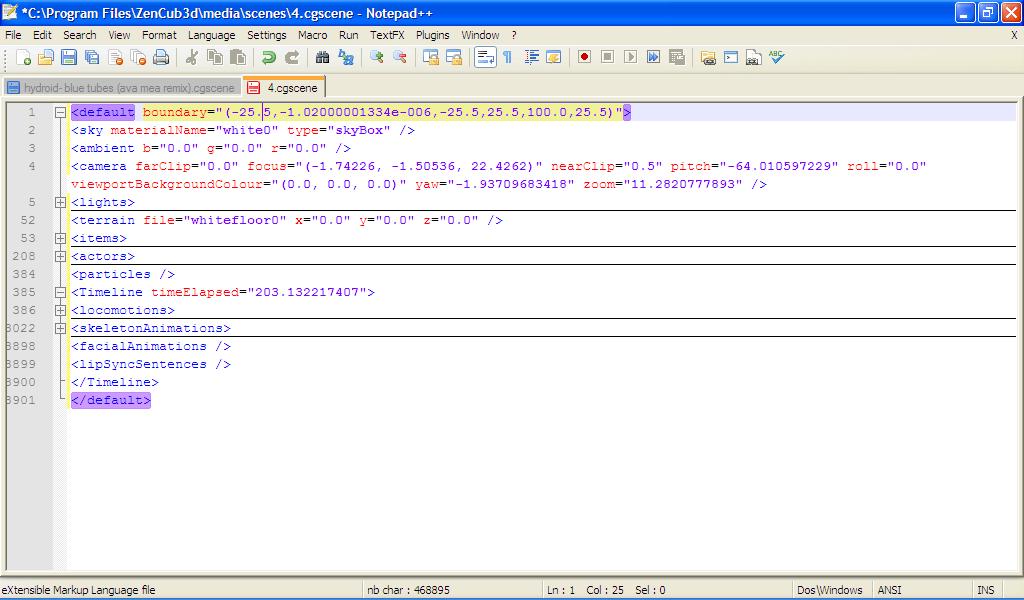The image size is (1024, 600).
Task: Expand the collapsed <lights> node
Action: click(x=60, y=203)
